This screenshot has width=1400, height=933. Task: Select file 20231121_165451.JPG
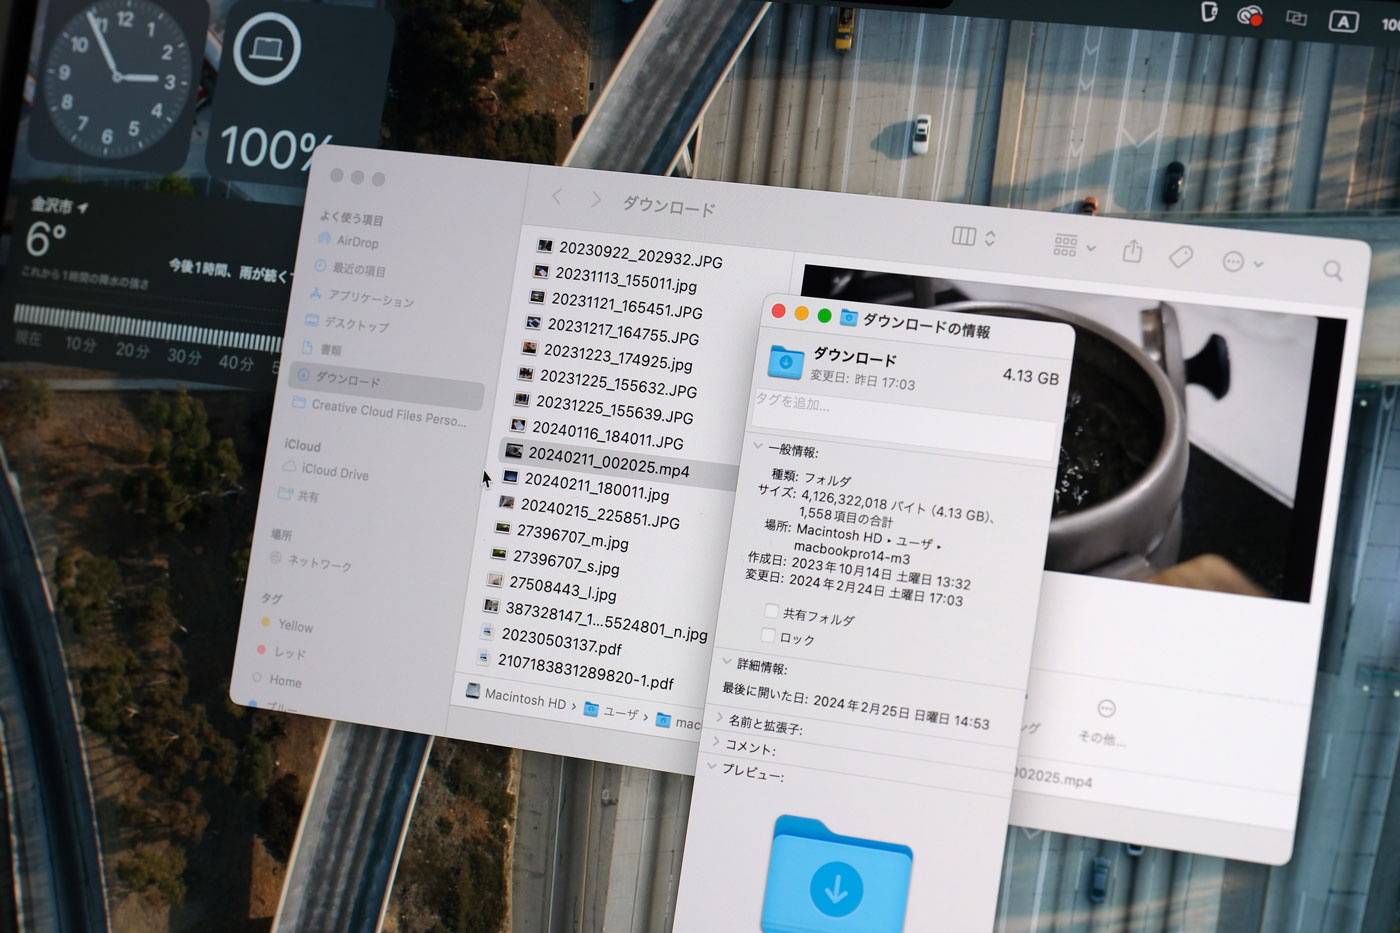615,304
